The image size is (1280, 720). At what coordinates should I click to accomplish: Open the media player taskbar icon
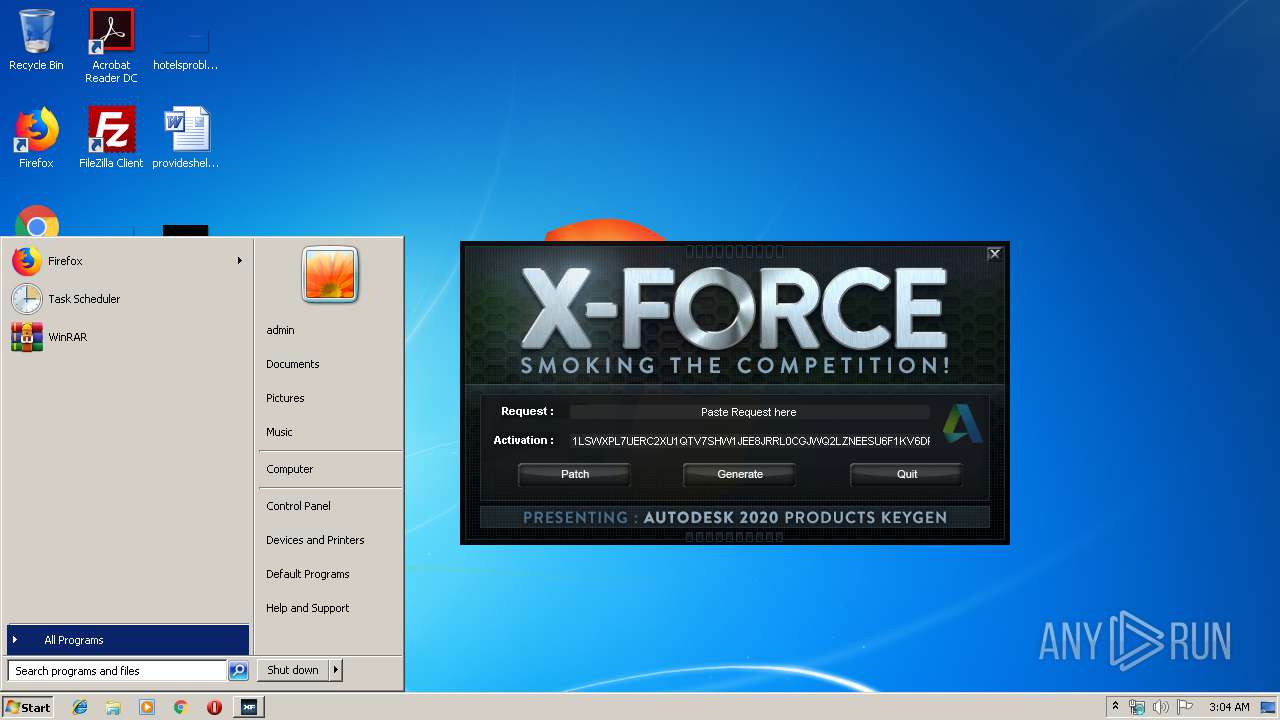click(147, 707)
